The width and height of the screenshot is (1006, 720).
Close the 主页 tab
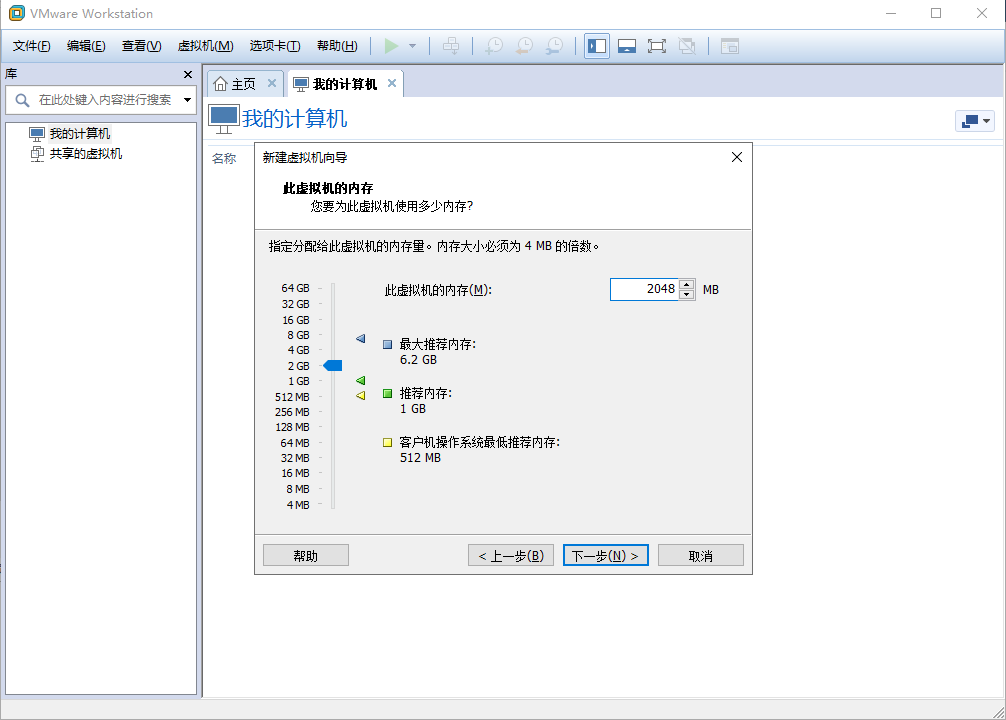[272, 83]
